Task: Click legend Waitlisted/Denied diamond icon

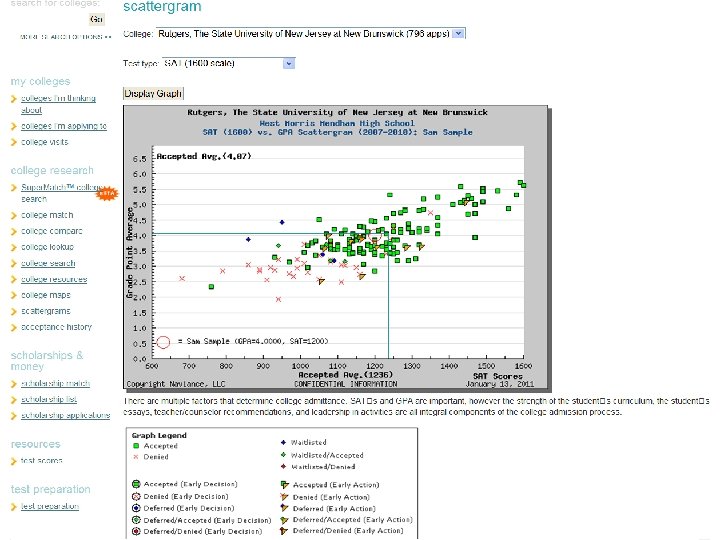Action: pyautogui.click(x=283, y=467)
